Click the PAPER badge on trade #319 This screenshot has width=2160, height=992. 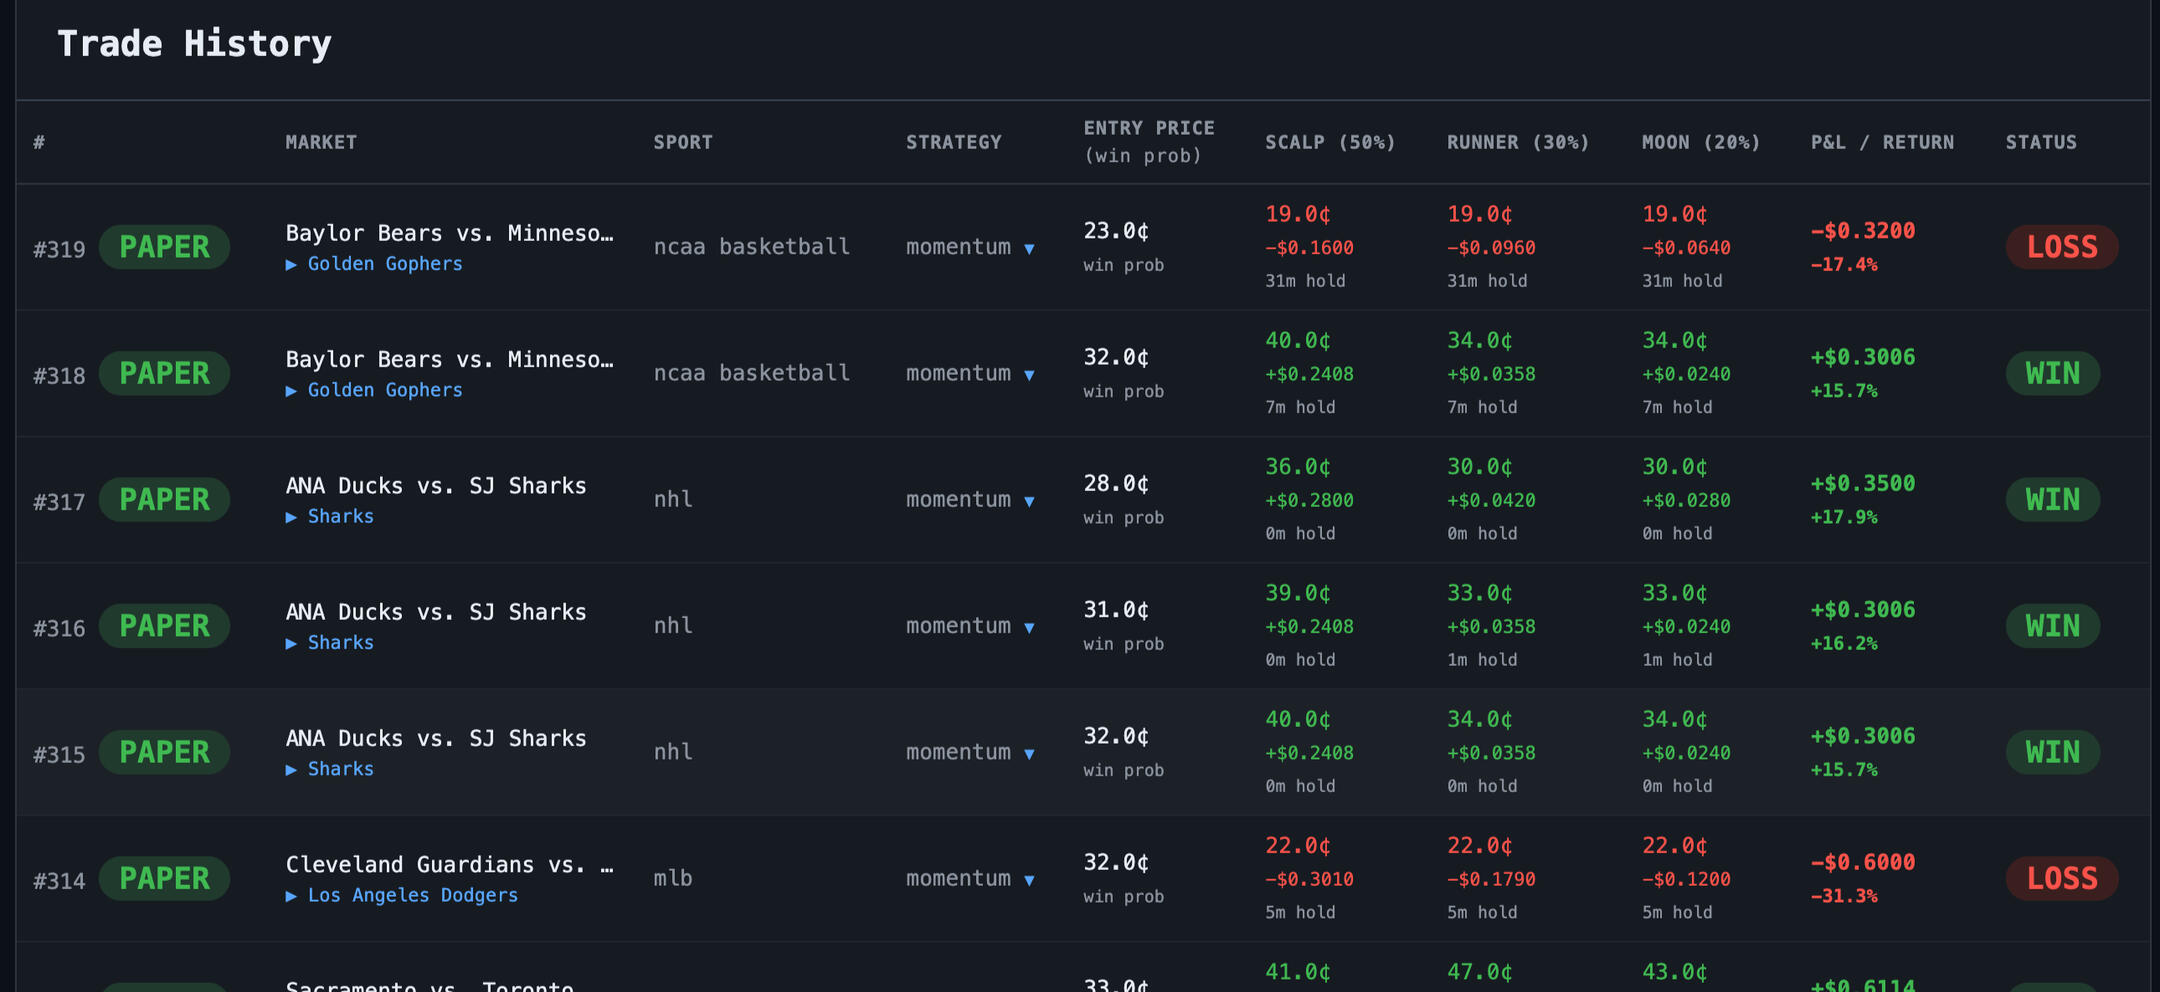(x=164, y=247)
